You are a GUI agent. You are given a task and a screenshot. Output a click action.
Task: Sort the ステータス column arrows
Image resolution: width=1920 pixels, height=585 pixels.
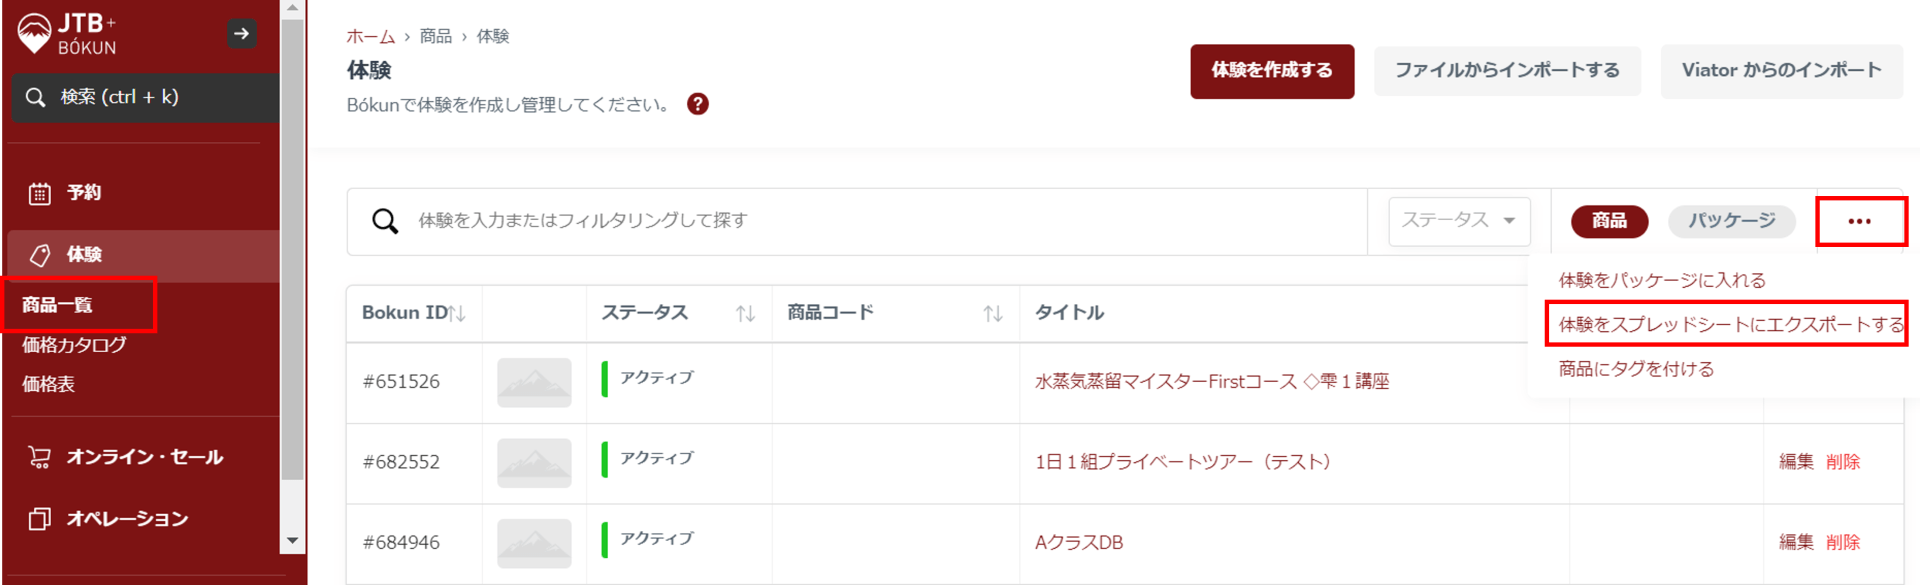[x=745, y=314]
